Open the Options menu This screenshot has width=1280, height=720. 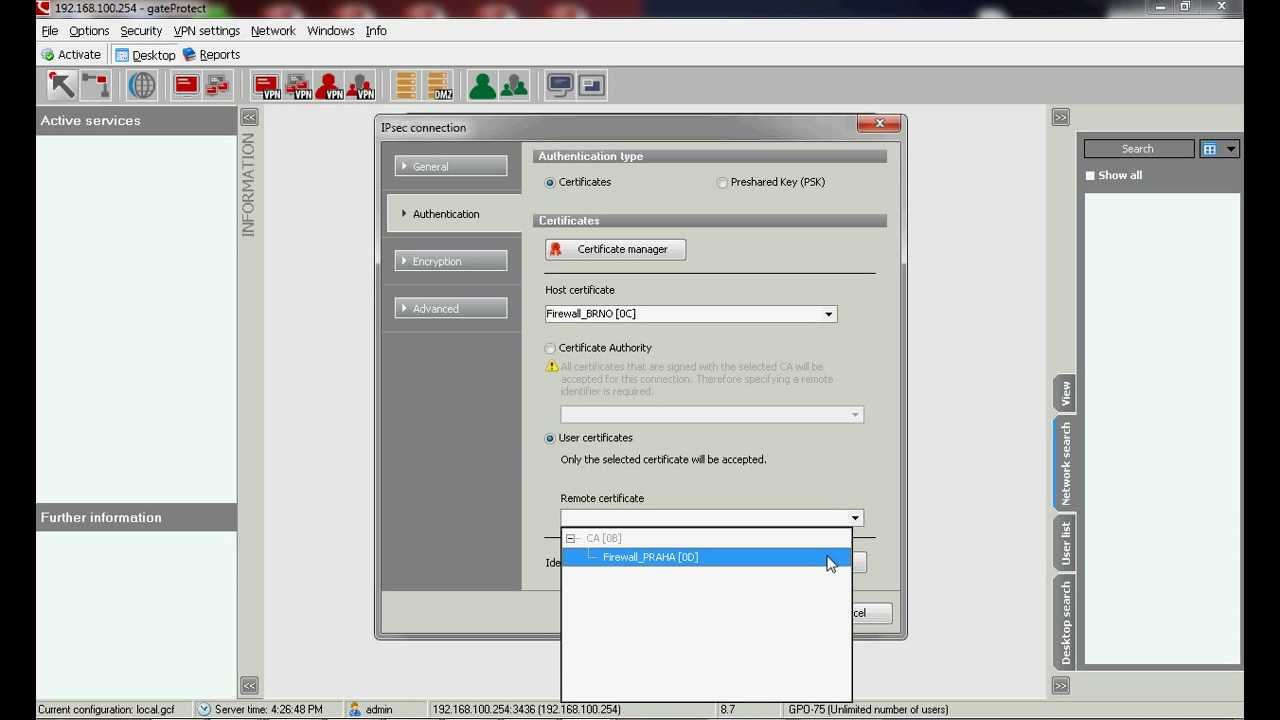89,31
